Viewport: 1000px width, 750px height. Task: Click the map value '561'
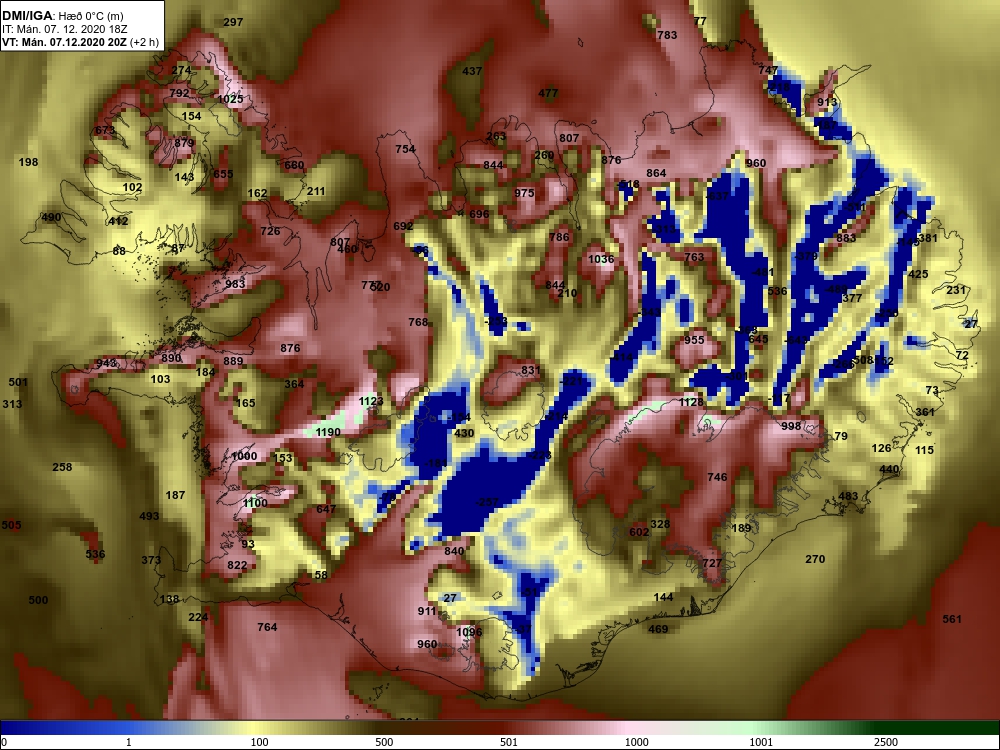952,619
